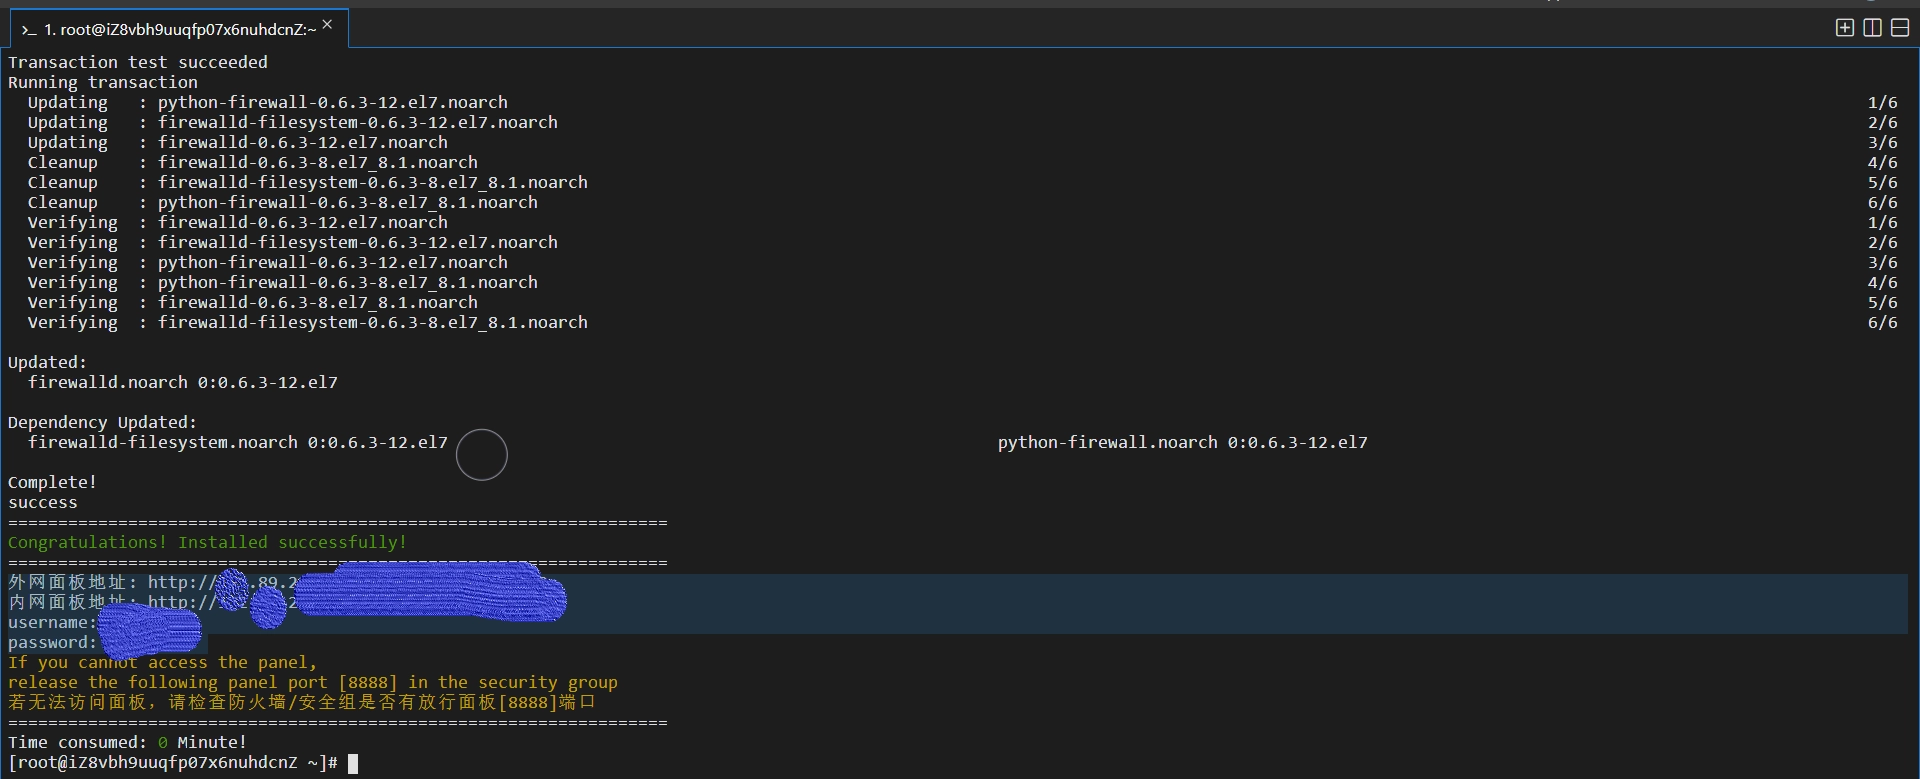The image size is (1920, 779).
Task: Click the 'Updated:' heading
Action: pyautogui.click(x=48, y=362)
